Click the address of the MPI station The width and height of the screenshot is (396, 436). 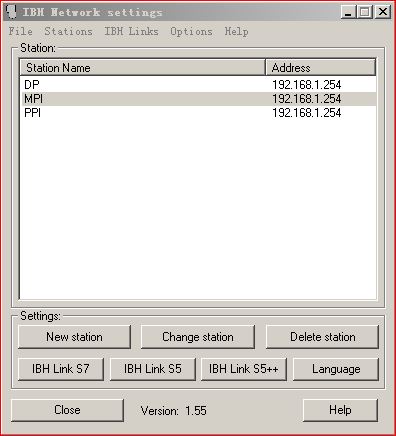tap(307, 99)
